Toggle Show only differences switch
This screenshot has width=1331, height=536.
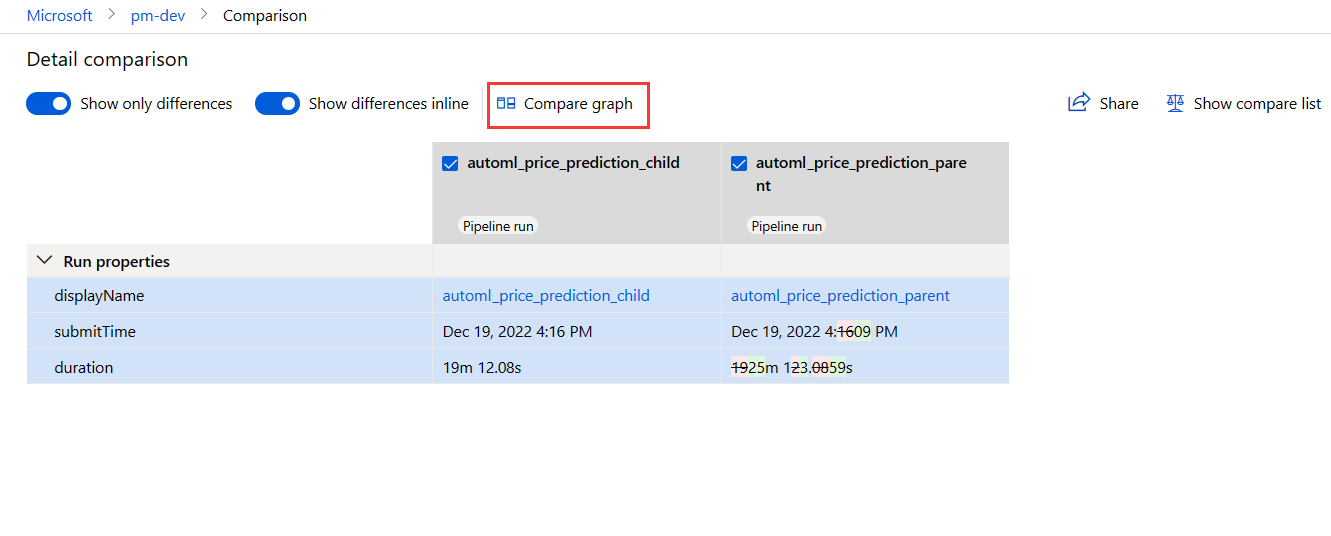(49, 104)
